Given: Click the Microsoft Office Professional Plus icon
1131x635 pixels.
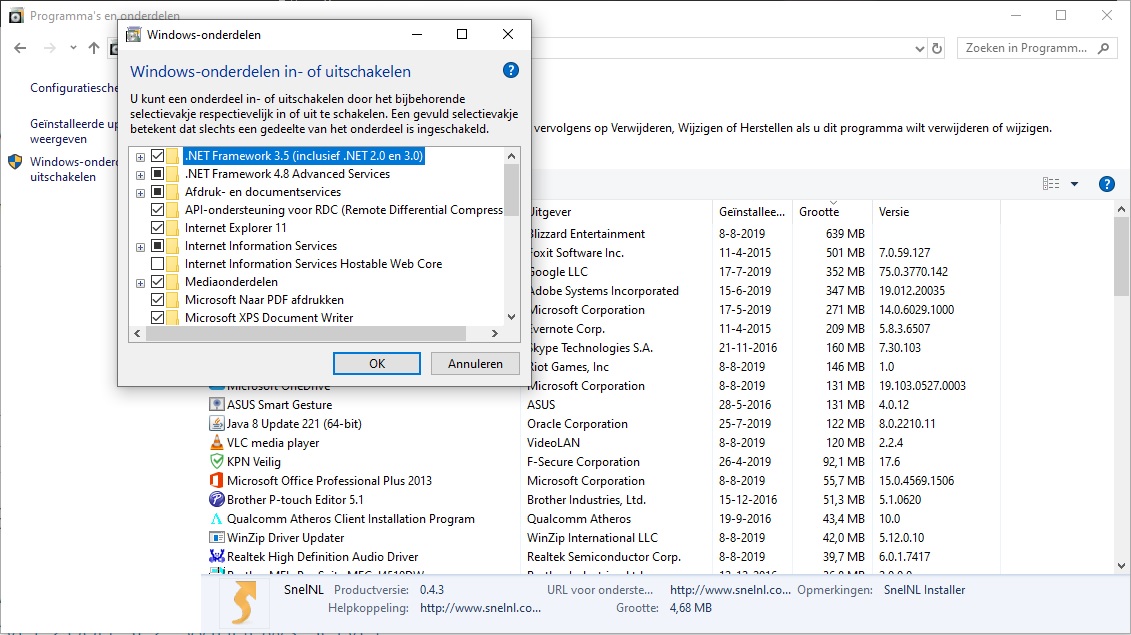Looking at the screenshot, I should (216, 481).
